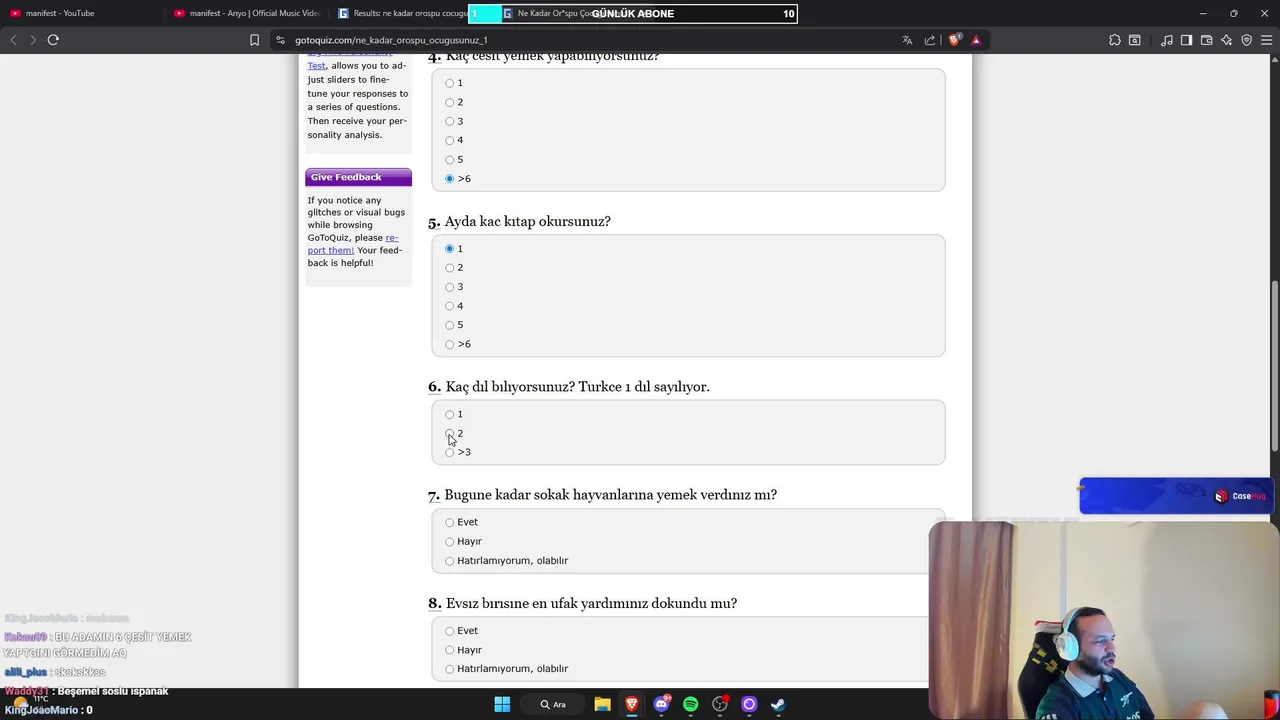
Task: Select 2 books per month option
Action: [450, 268]
